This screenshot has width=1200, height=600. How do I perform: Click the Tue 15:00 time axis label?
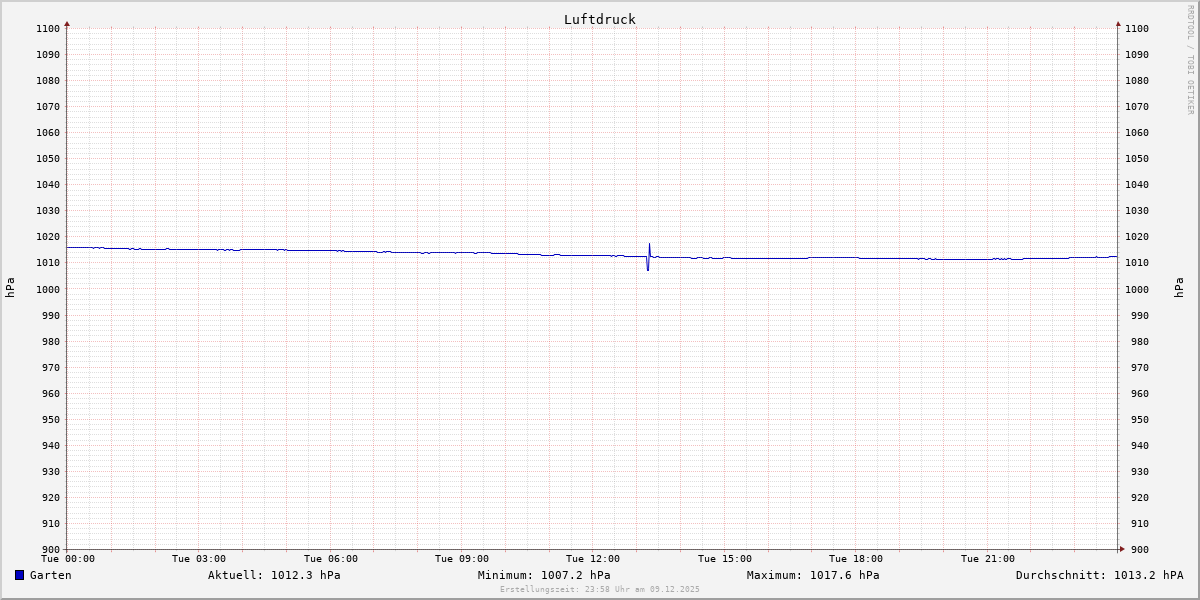coord(725,559)
